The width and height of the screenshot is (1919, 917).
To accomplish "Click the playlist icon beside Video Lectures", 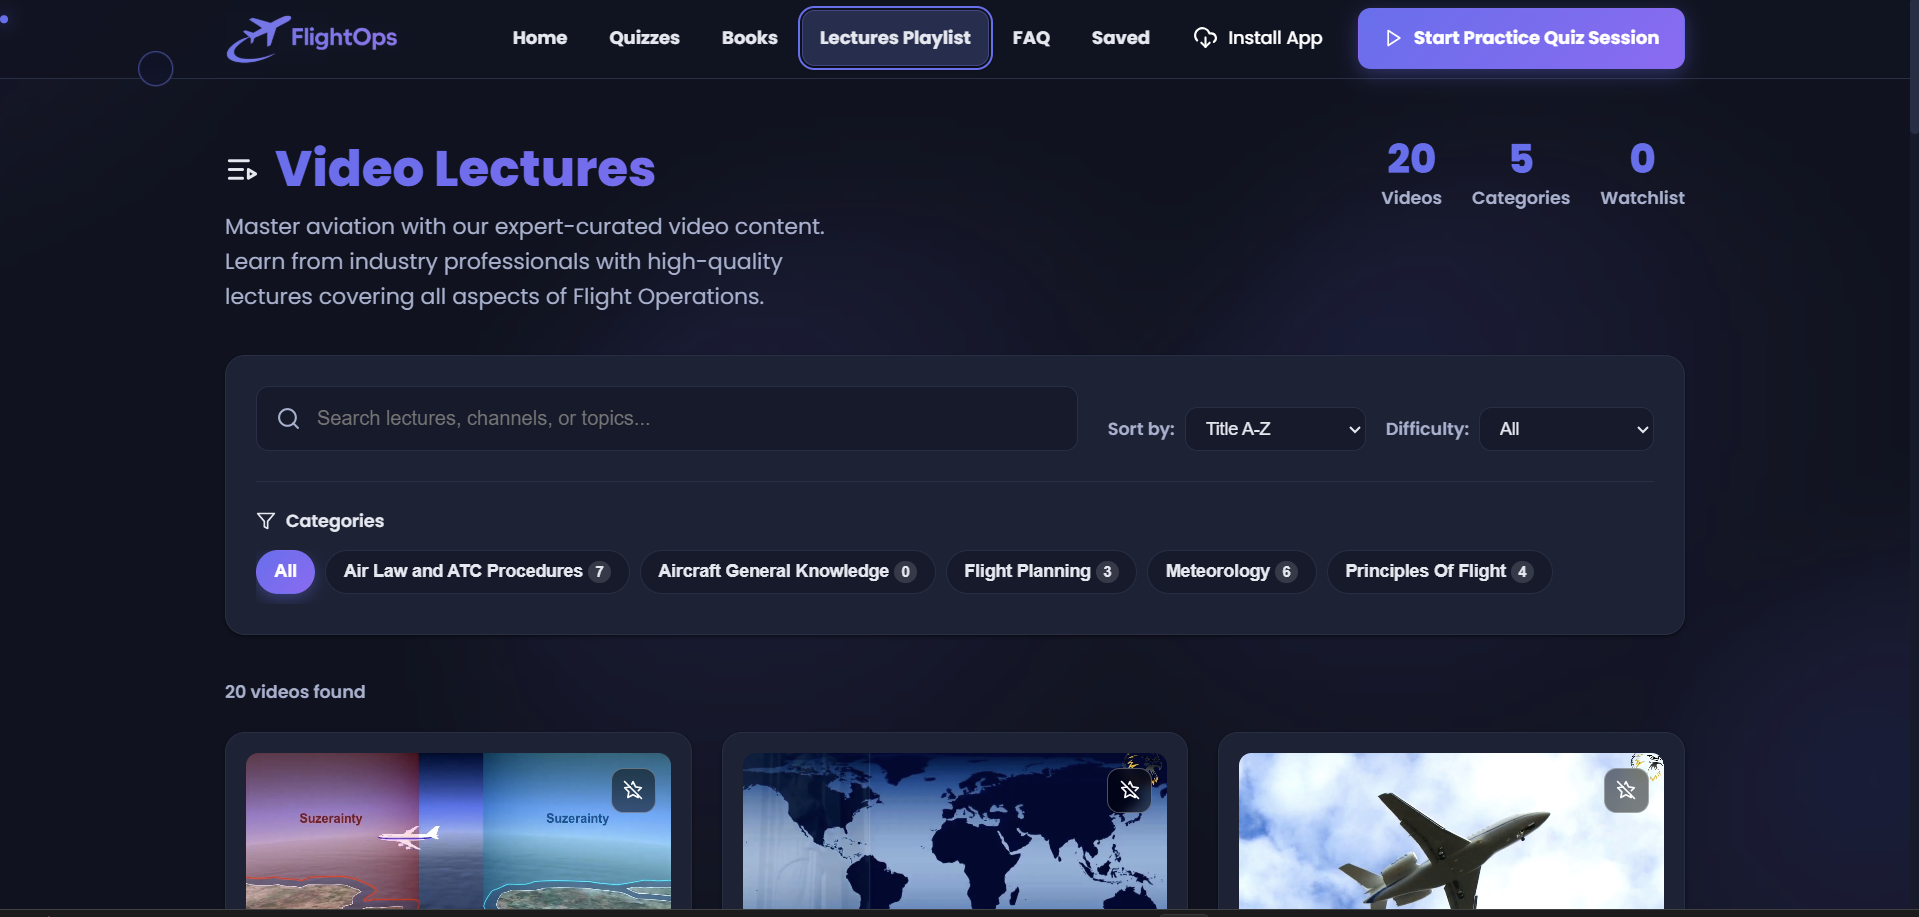I will pyautogui.click(x=242, y=170).
